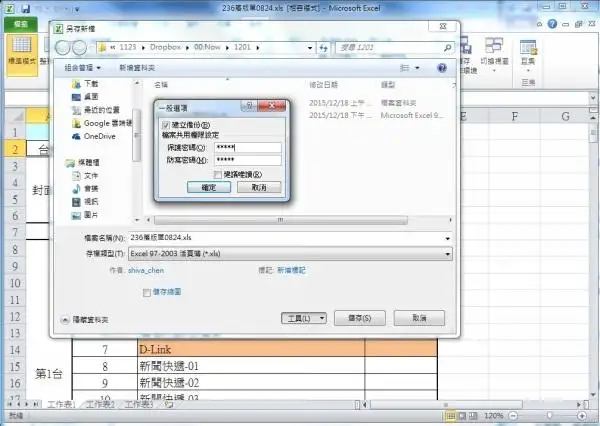The width and height of the screenshot is (600, 426).
Task: Click column F header in Excel sheet
Action: tap(515, 116)
